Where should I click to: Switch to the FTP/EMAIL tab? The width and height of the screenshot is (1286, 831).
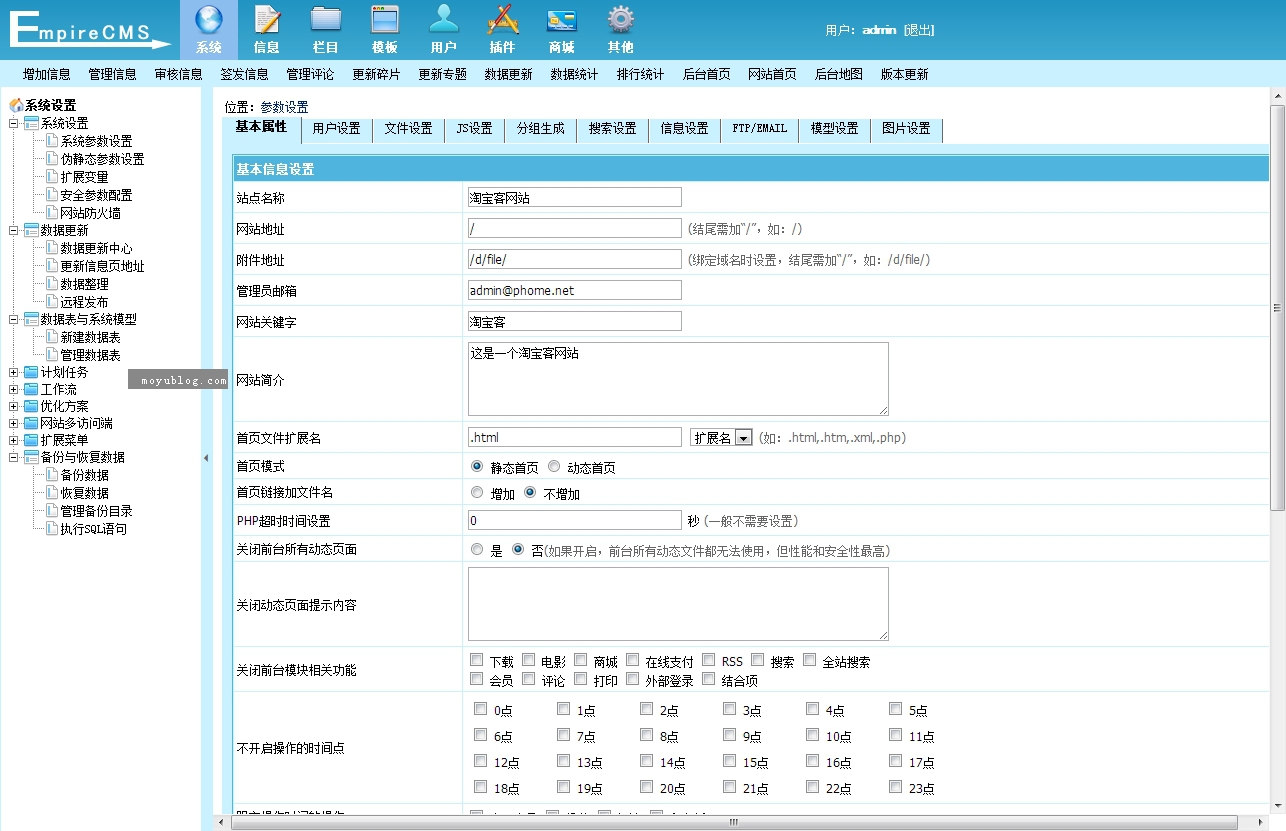tap(759, 129)
